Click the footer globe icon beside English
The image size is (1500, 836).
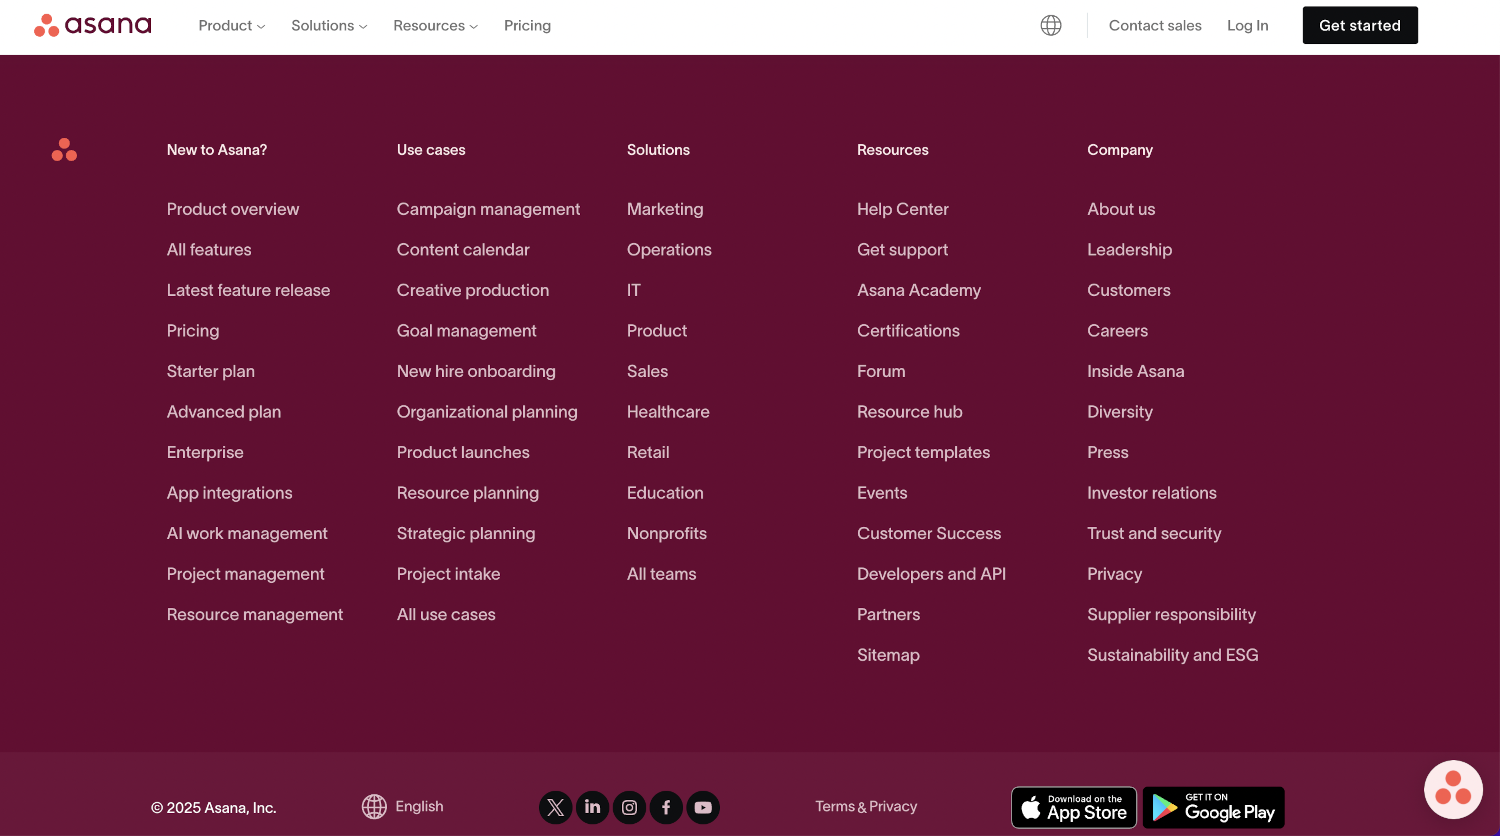click(374, 806)
